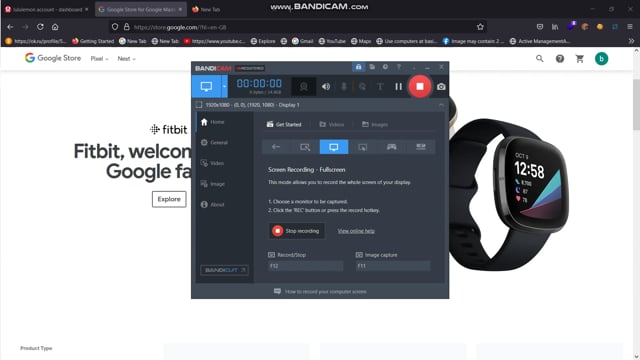The height and width of the screenshot is (360, 640).
Task: Stop recording with the red toolbar button
Action: (x=420, y=86)
